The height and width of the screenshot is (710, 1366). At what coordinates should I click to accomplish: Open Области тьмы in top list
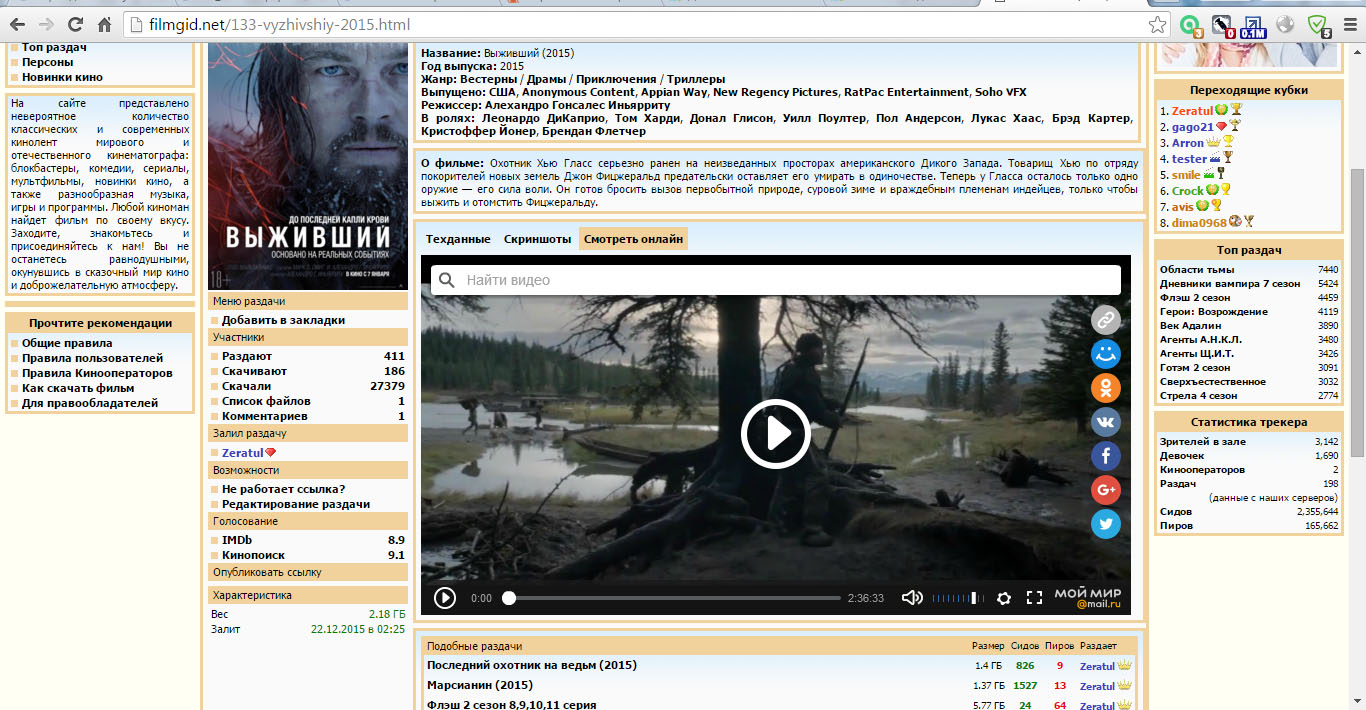coord(1197,270)
